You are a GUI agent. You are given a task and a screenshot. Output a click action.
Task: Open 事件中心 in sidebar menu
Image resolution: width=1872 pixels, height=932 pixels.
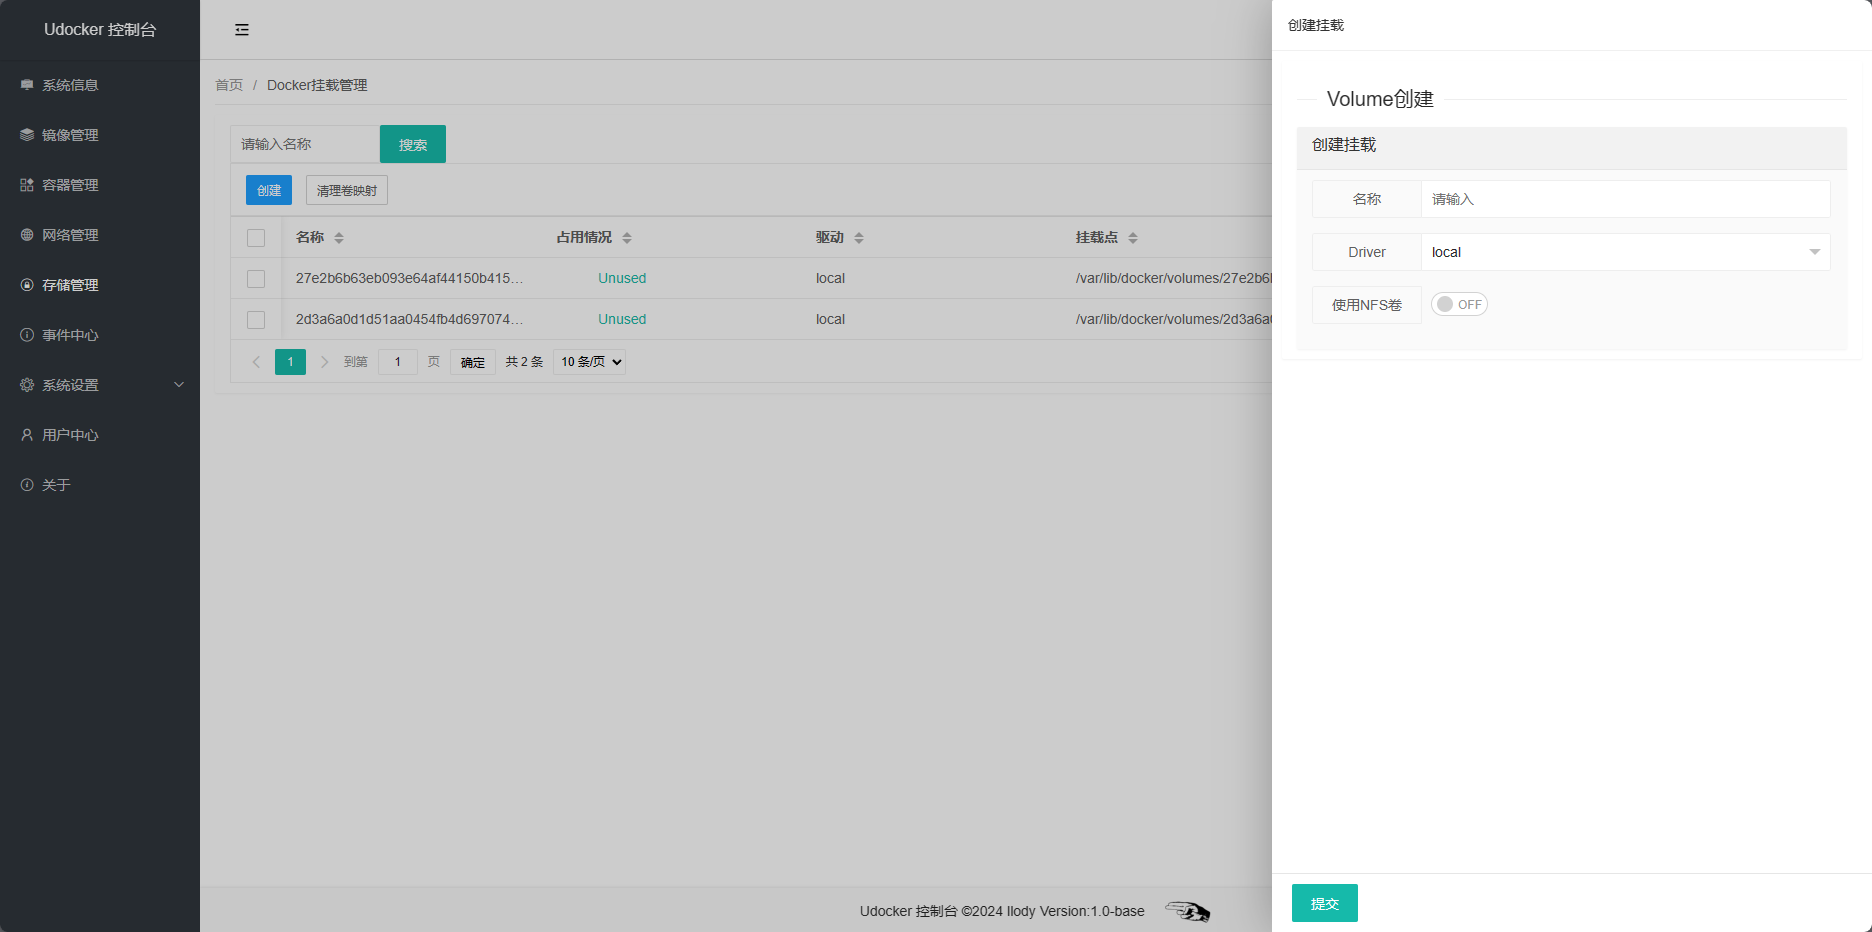(70, 335)
